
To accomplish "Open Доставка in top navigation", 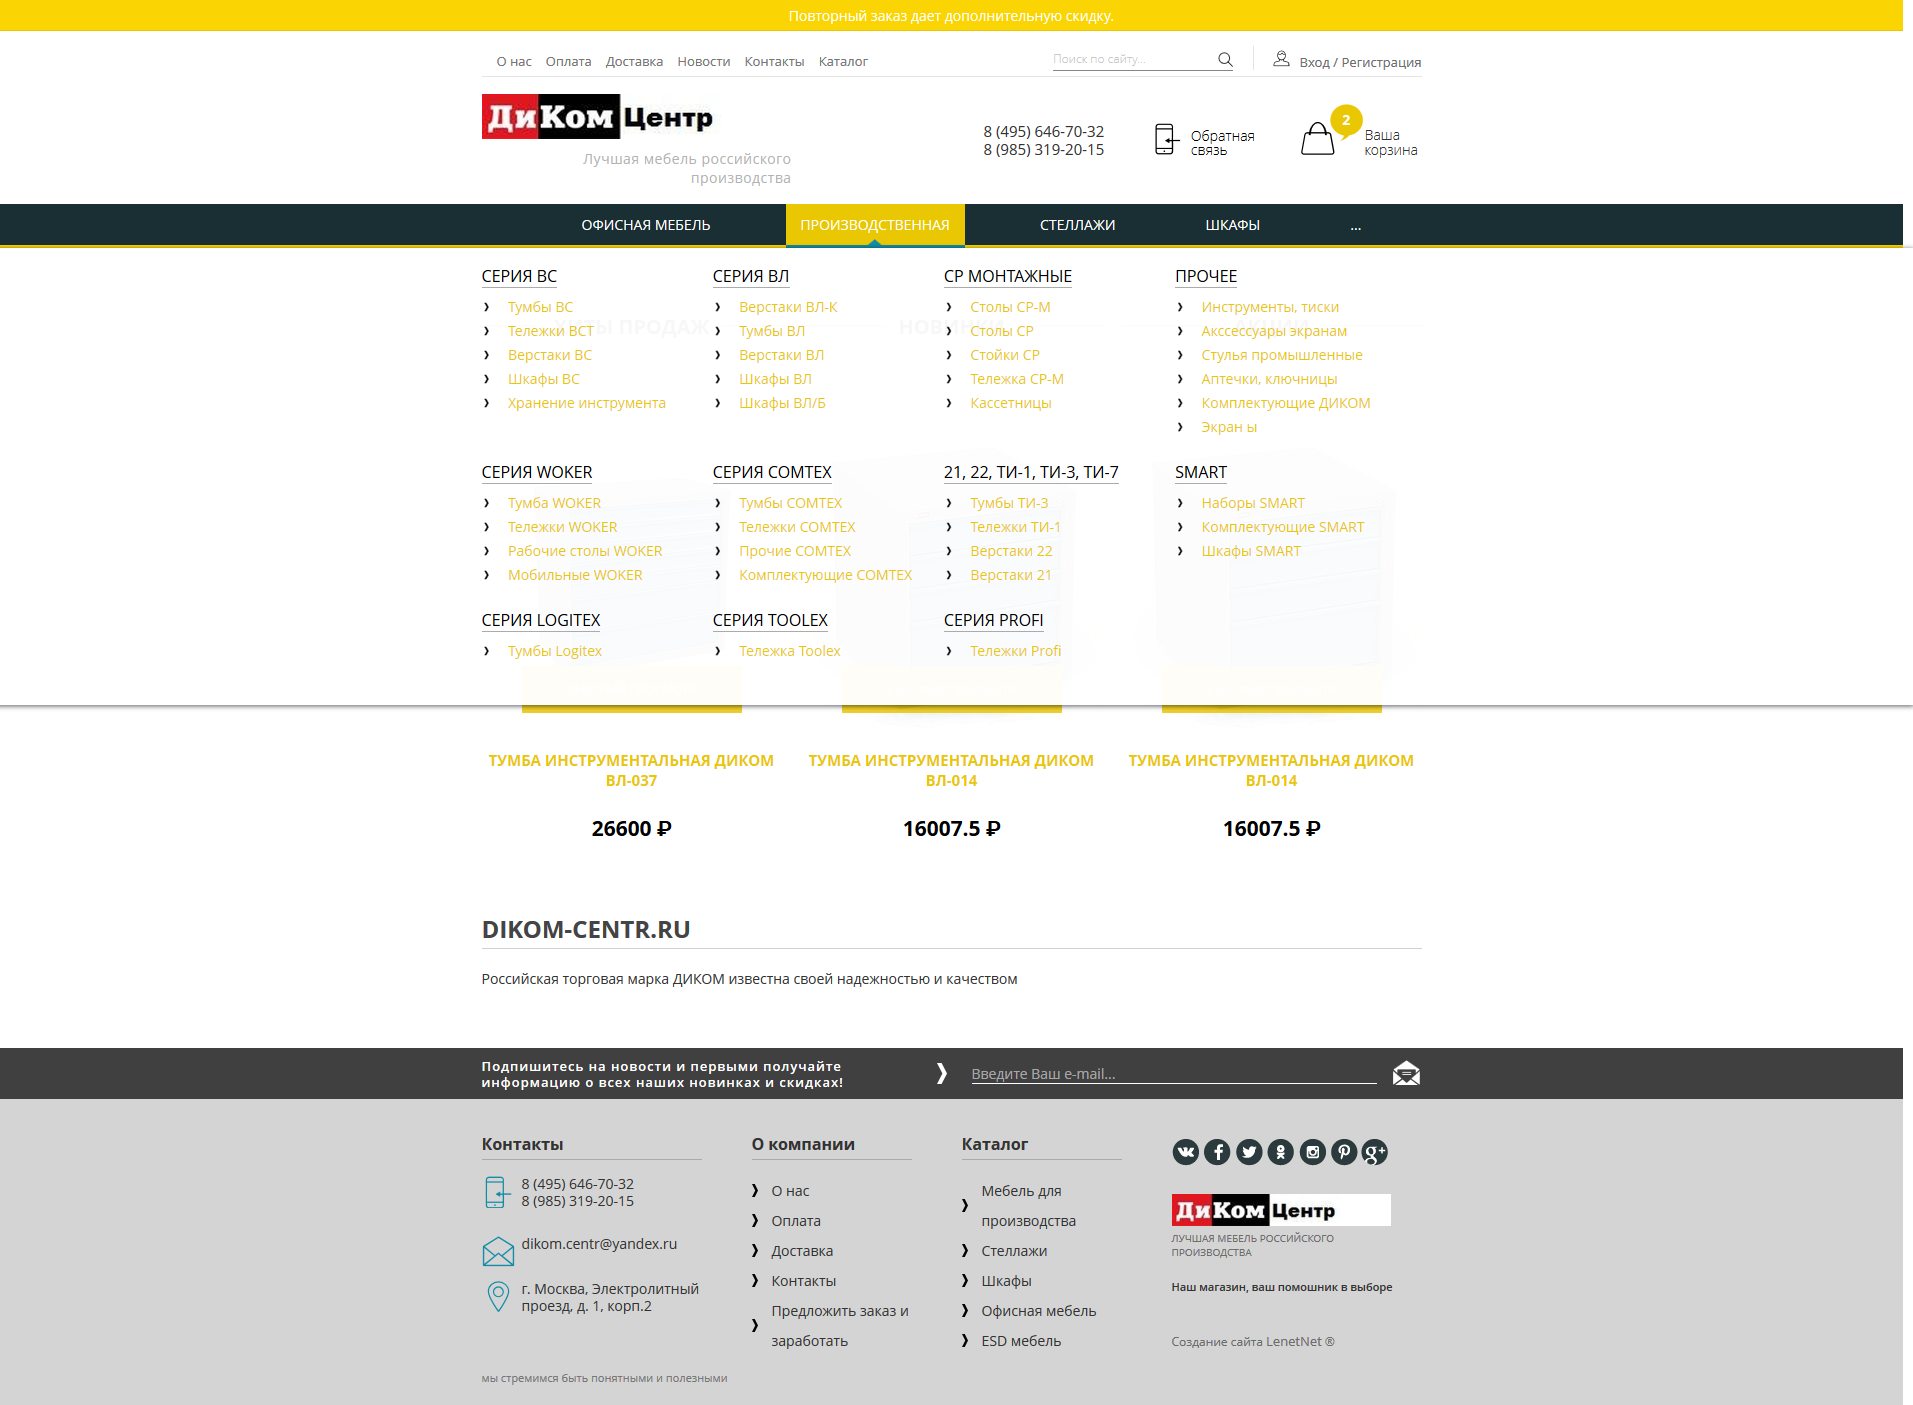I will coord(634,61).
